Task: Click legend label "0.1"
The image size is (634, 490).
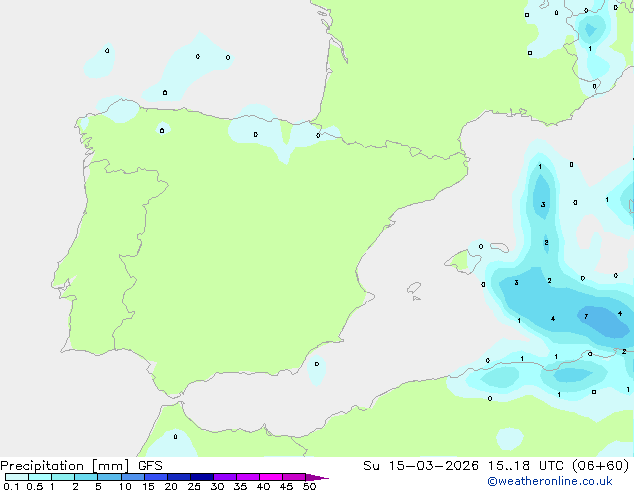Action: pos(11,486)
